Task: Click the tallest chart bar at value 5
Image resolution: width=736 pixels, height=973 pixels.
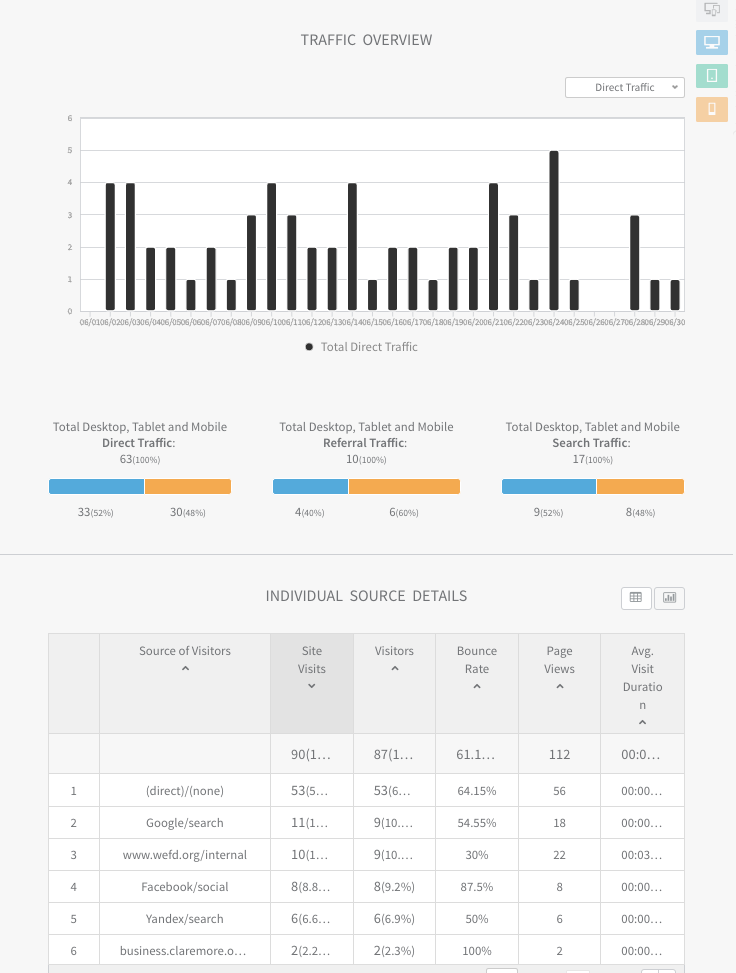Action: [554, 230]
